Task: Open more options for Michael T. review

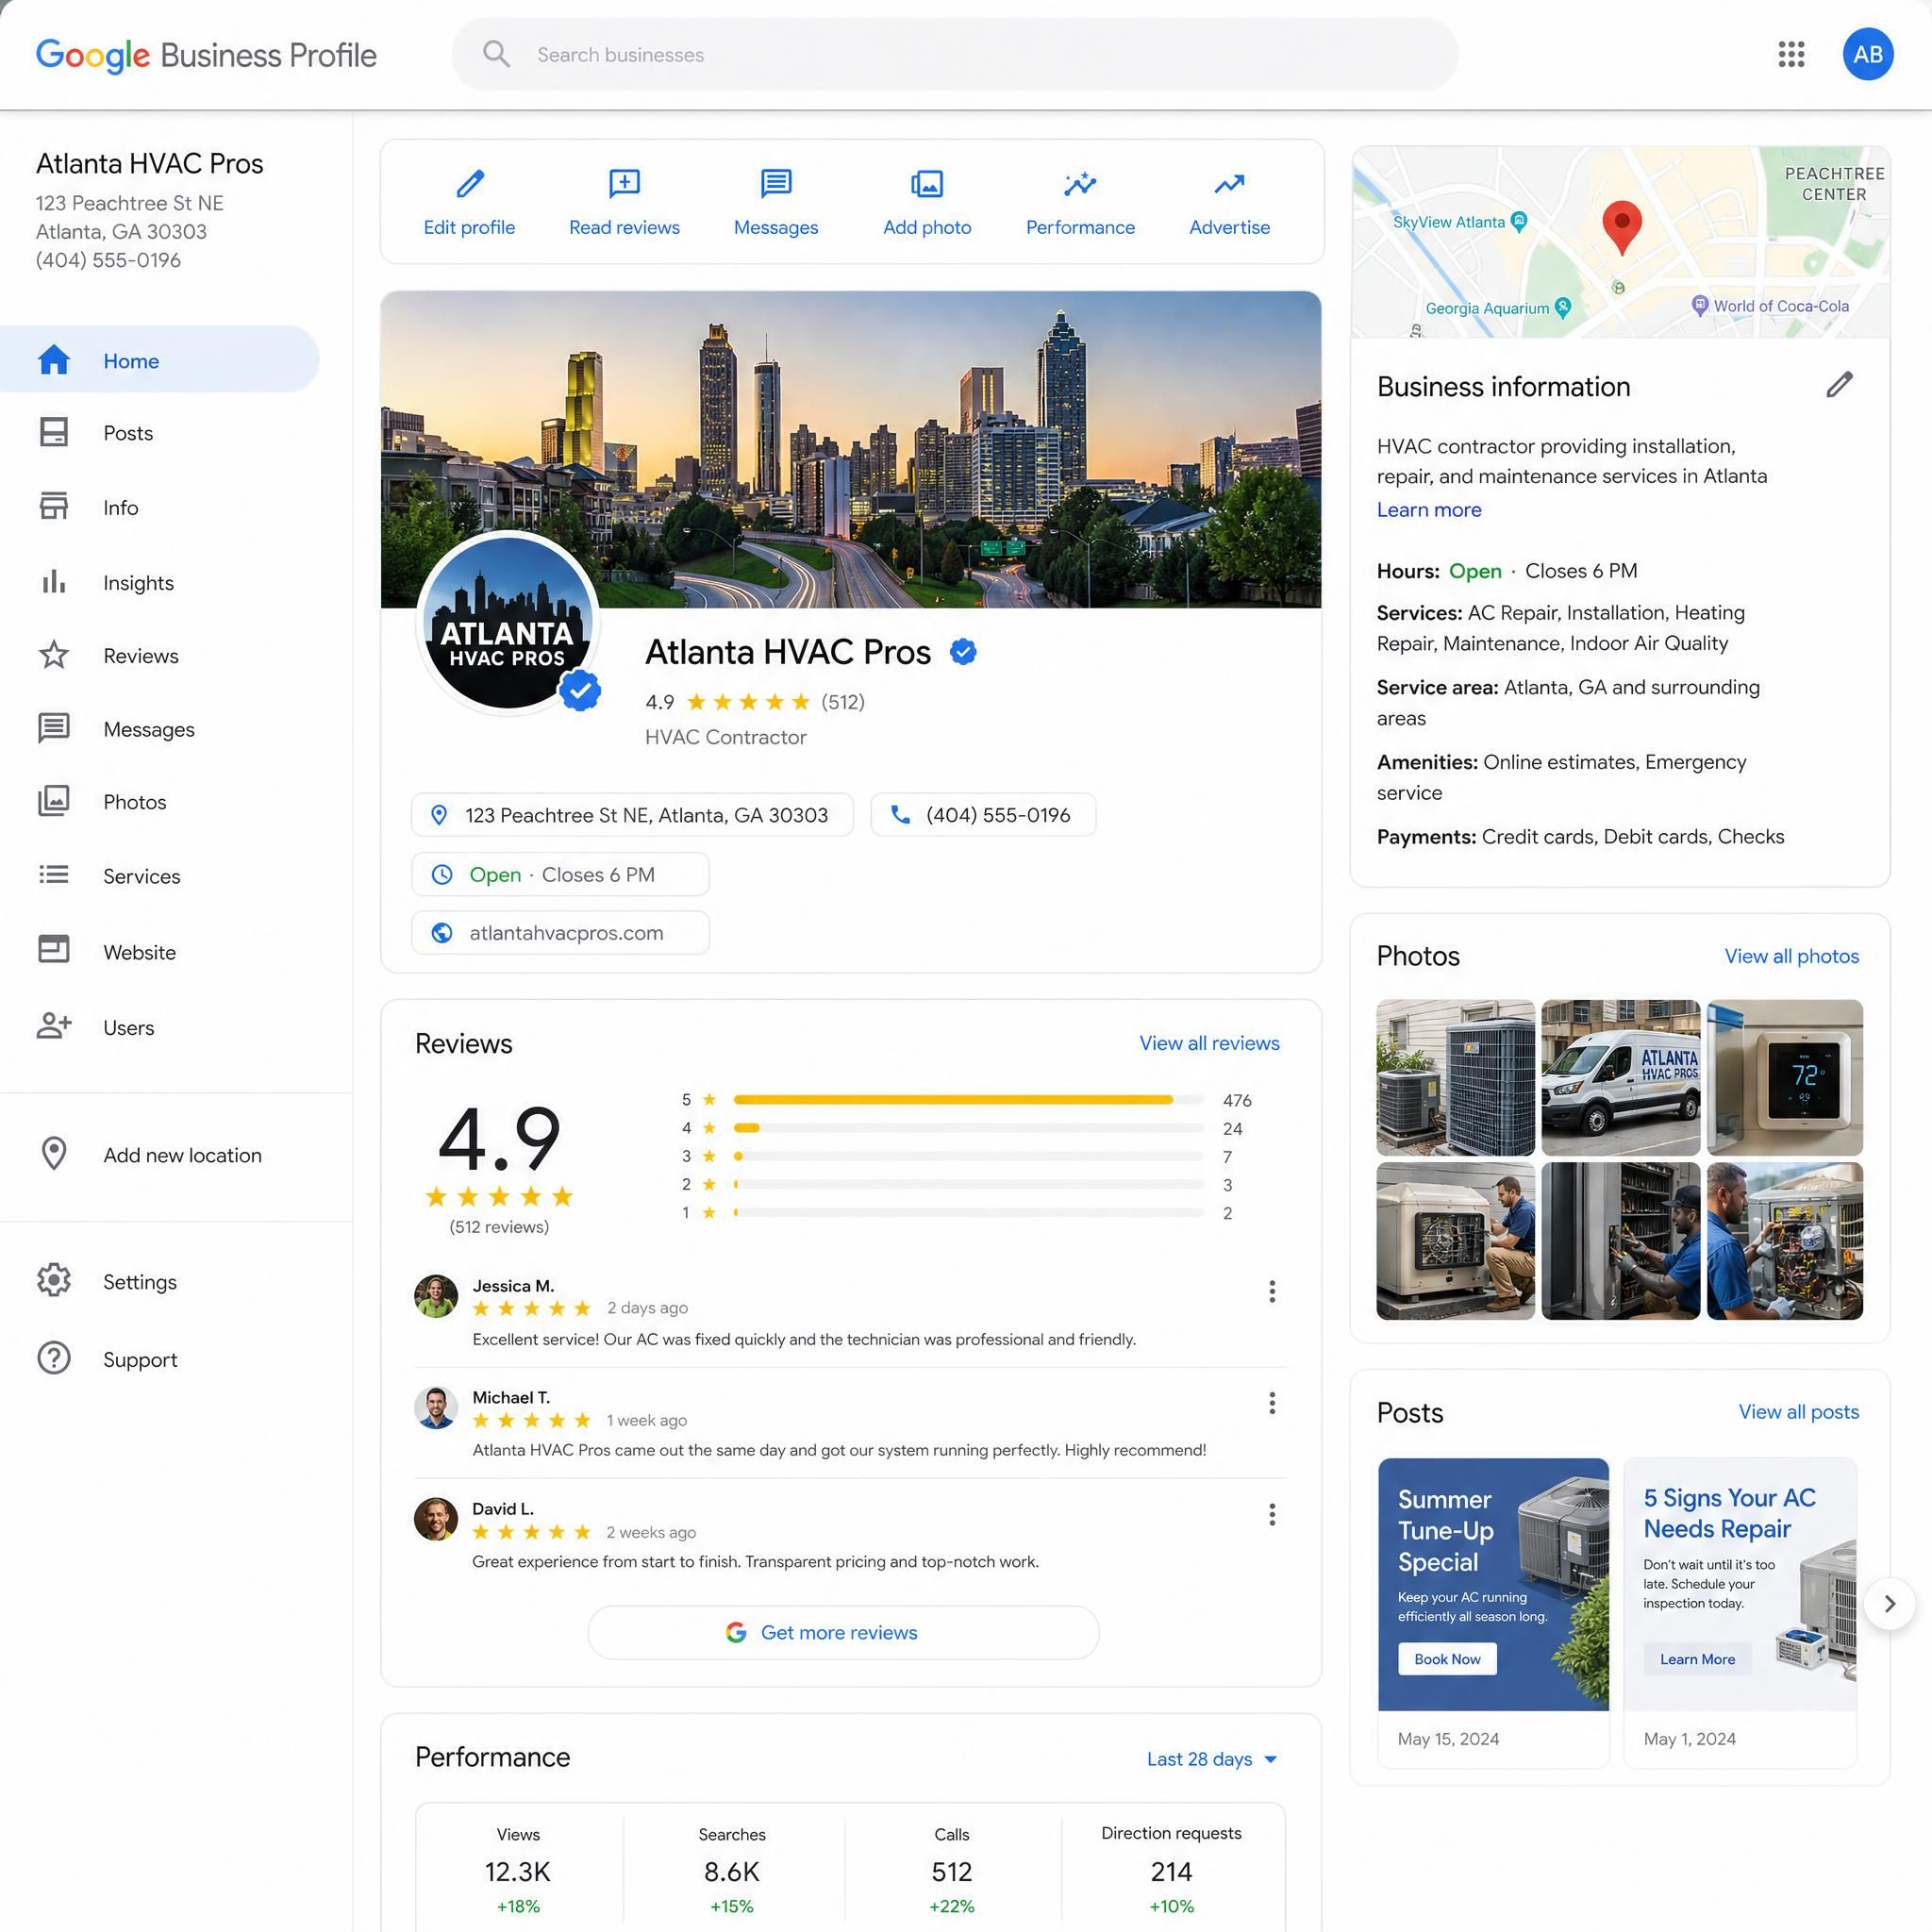Action: (1271, 1403)
